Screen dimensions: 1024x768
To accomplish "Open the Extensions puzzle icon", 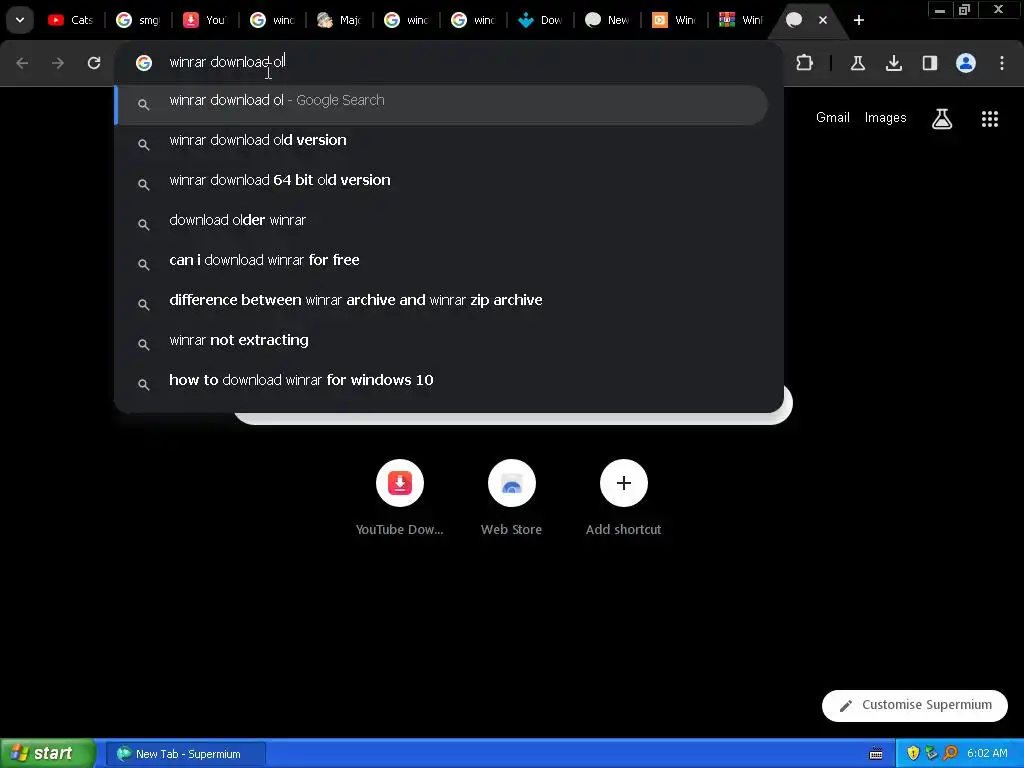I will tap(805, 63).
